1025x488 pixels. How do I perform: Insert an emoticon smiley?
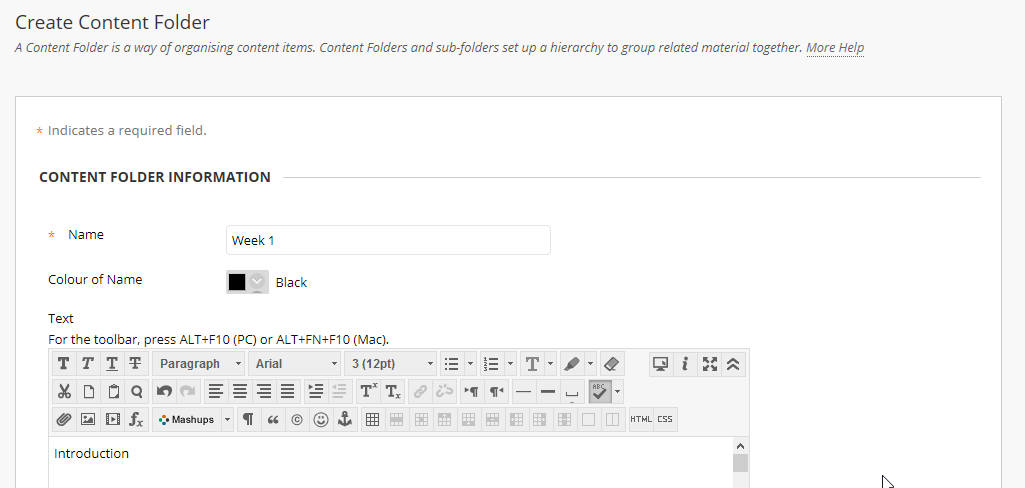pyautogui.click(x=320, y=419)
